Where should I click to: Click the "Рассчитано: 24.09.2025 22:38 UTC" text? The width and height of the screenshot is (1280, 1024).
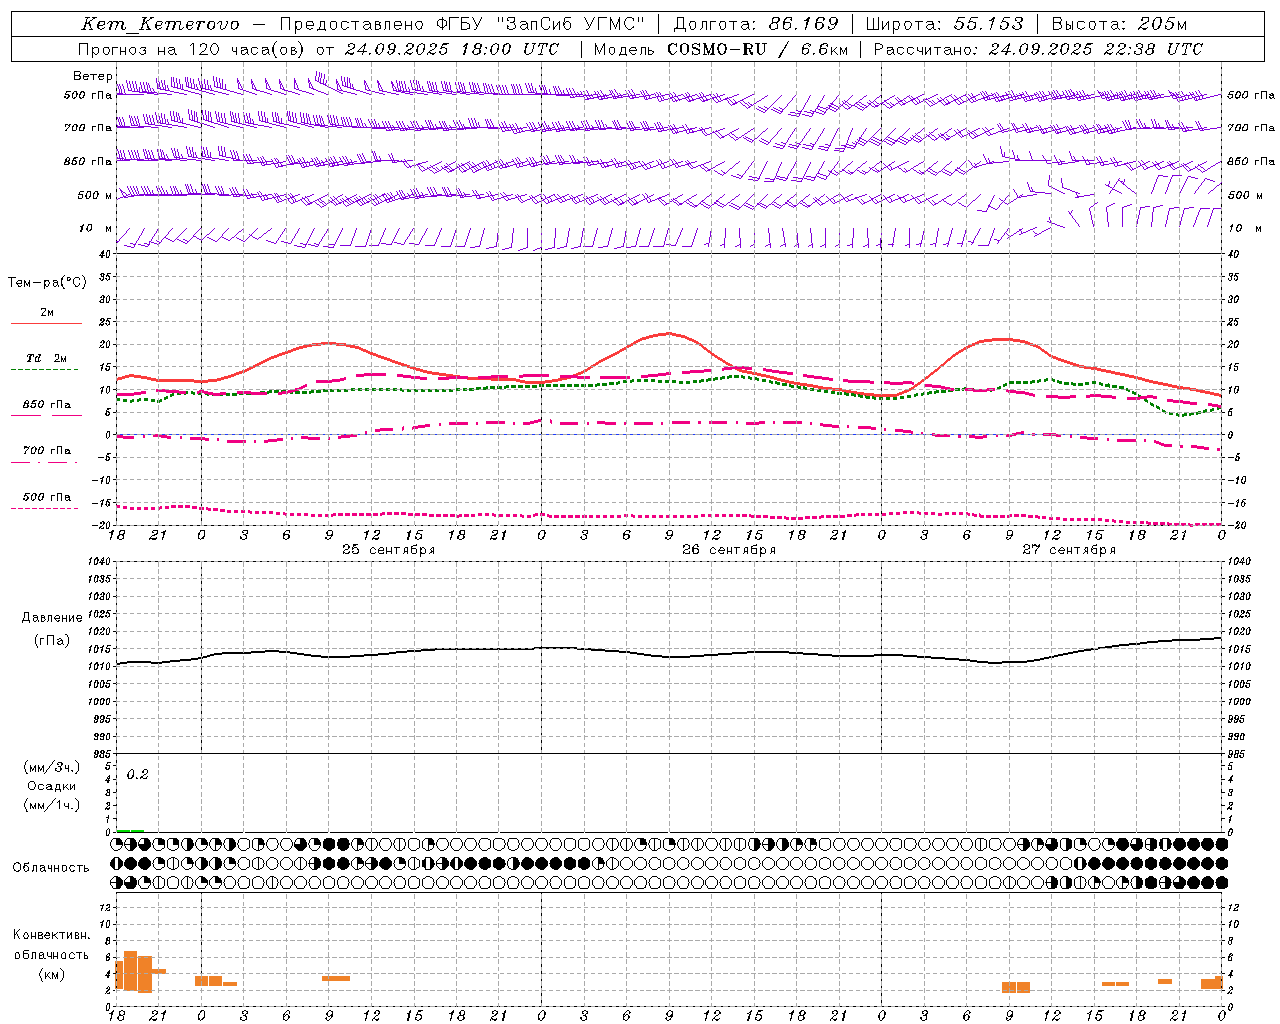[1038, 49]
